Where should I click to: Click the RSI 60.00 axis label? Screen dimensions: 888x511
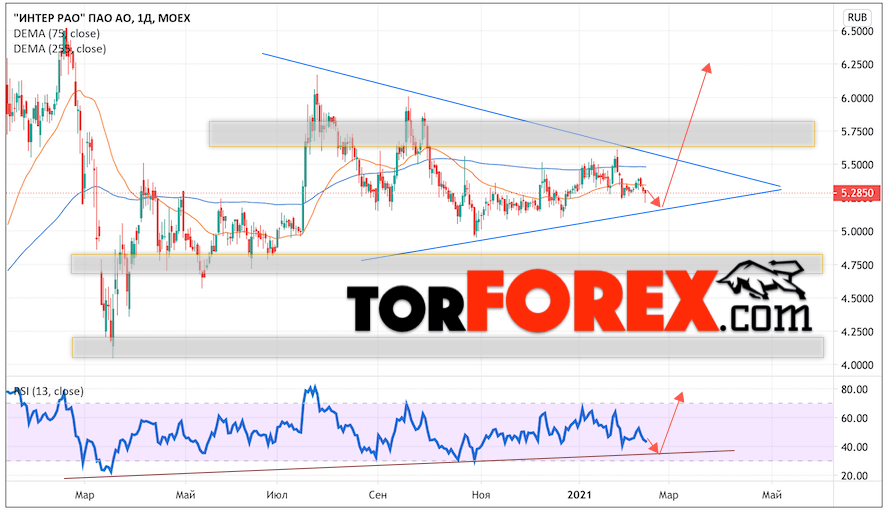tap(854, 419)
